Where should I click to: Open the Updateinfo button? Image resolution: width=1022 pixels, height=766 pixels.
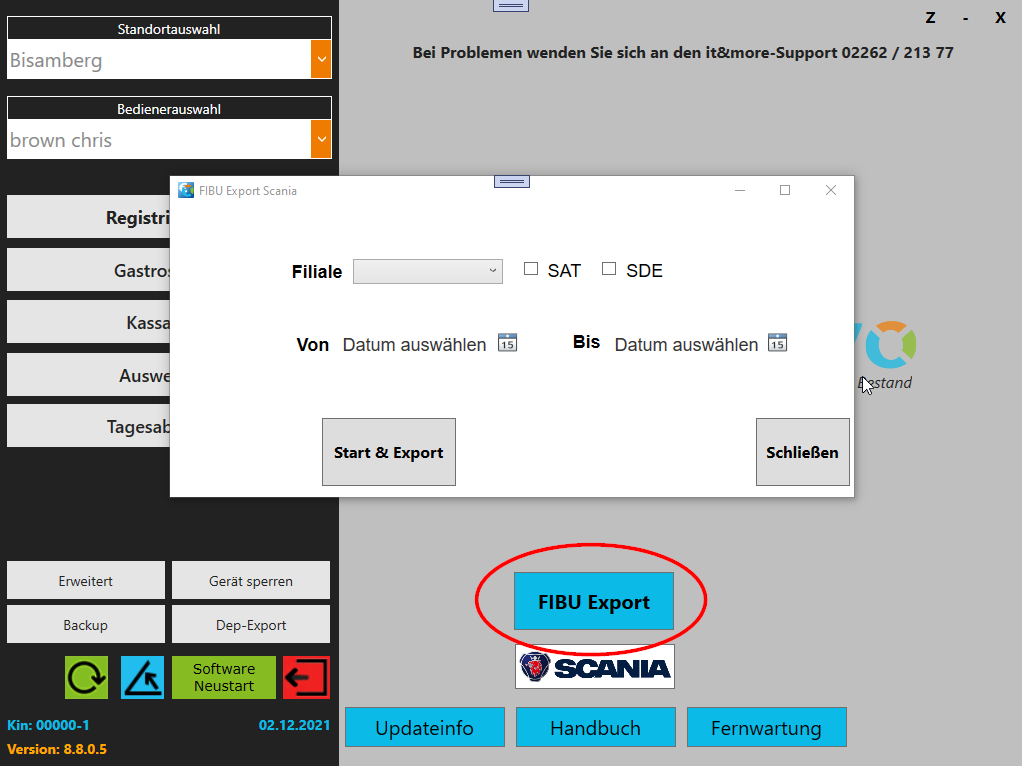tap(424, 727)
